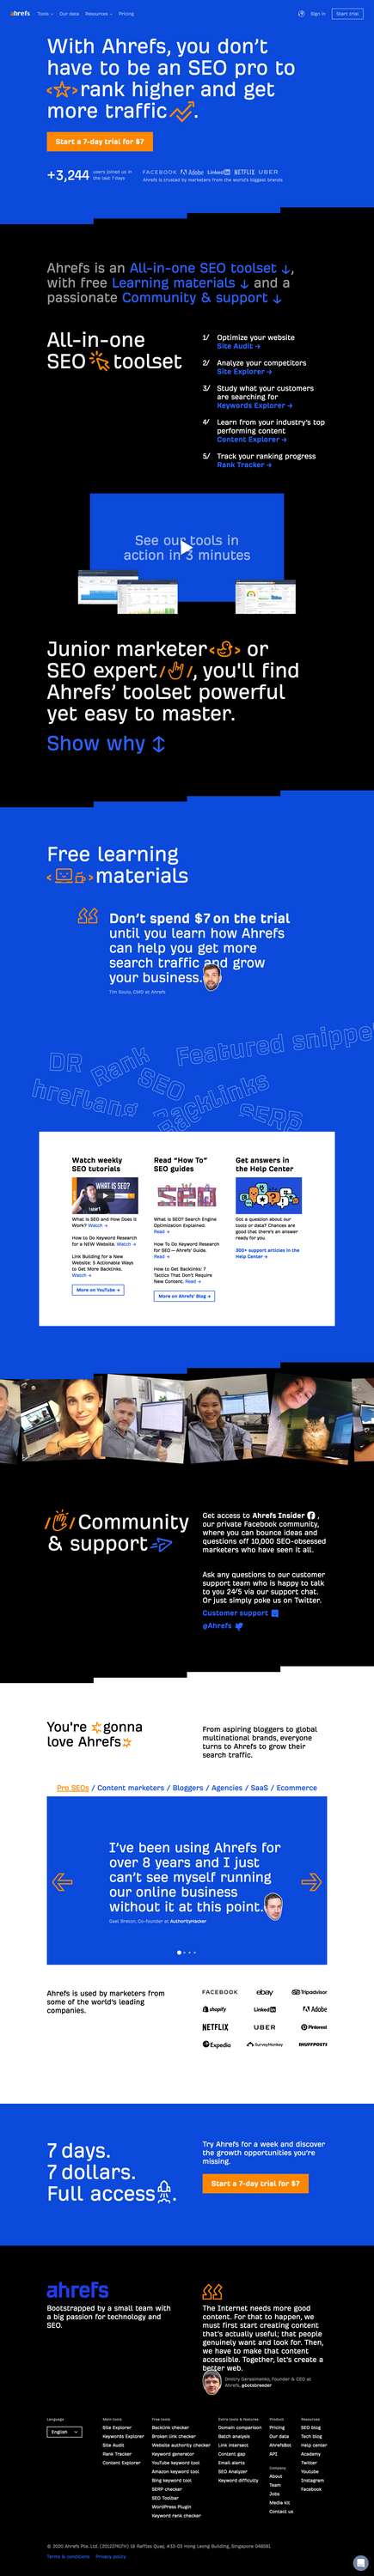Open the Keywords Explorer link in toolset list
The width and height of the screenshot is (374, 2576).
pyautogui.click(x=255, y=405)
